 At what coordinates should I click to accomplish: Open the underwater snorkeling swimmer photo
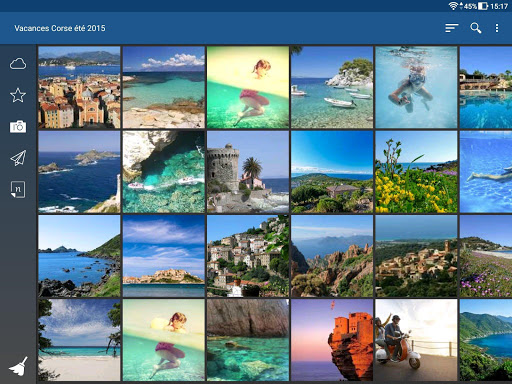coord(416,87)
